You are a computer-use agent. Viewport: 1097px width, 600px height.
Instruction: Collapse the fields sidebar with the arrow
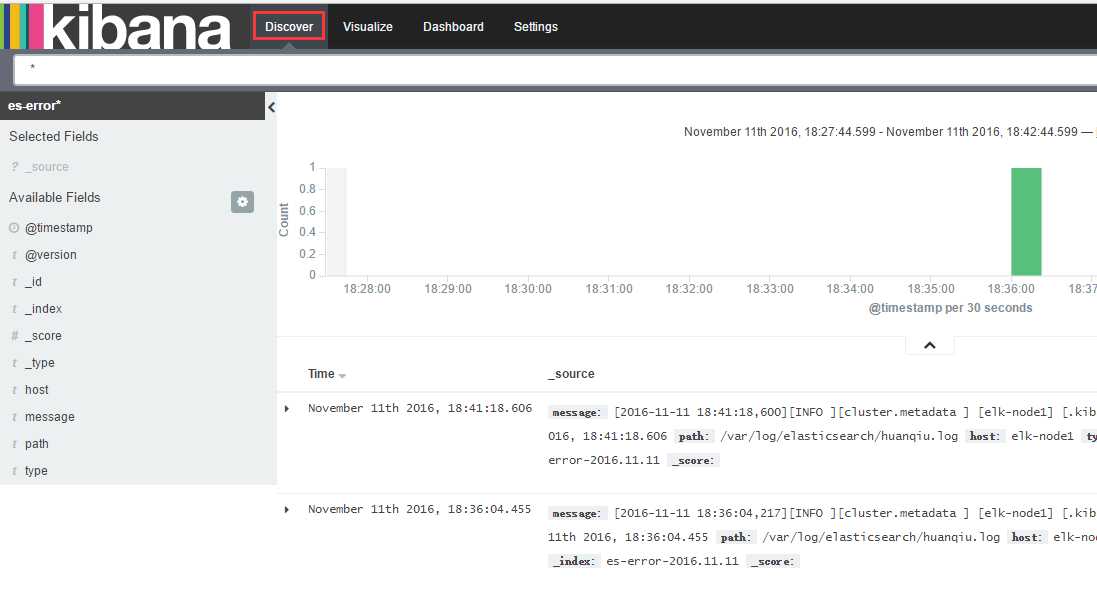[271, 107]
